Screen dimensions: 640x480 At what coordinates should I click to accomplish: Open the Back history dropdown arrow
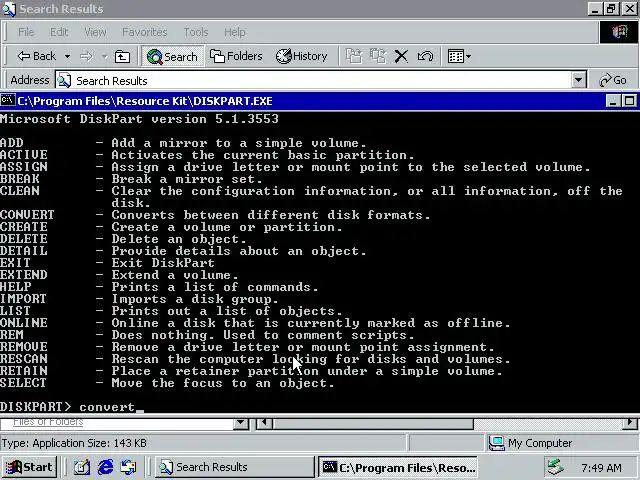[67, 56]
